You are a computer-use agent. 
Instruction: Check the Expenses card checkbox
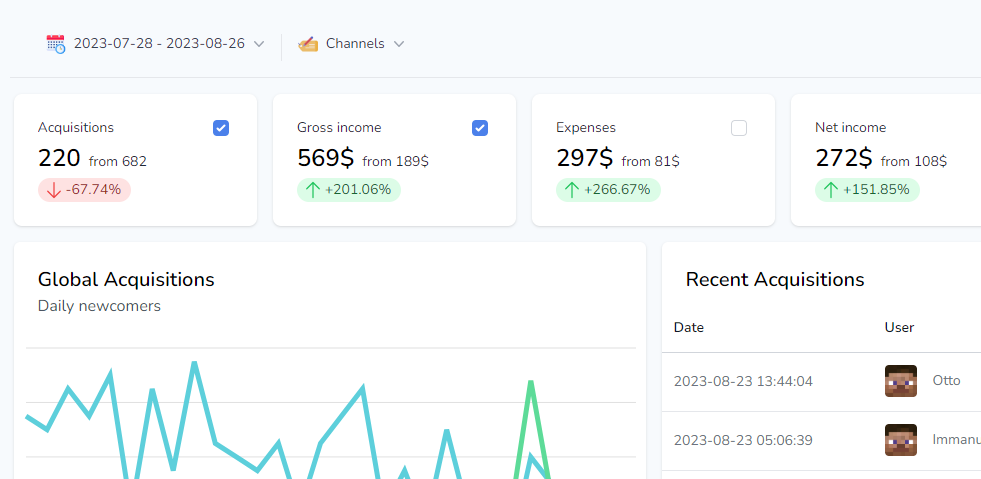pos(739,128)
